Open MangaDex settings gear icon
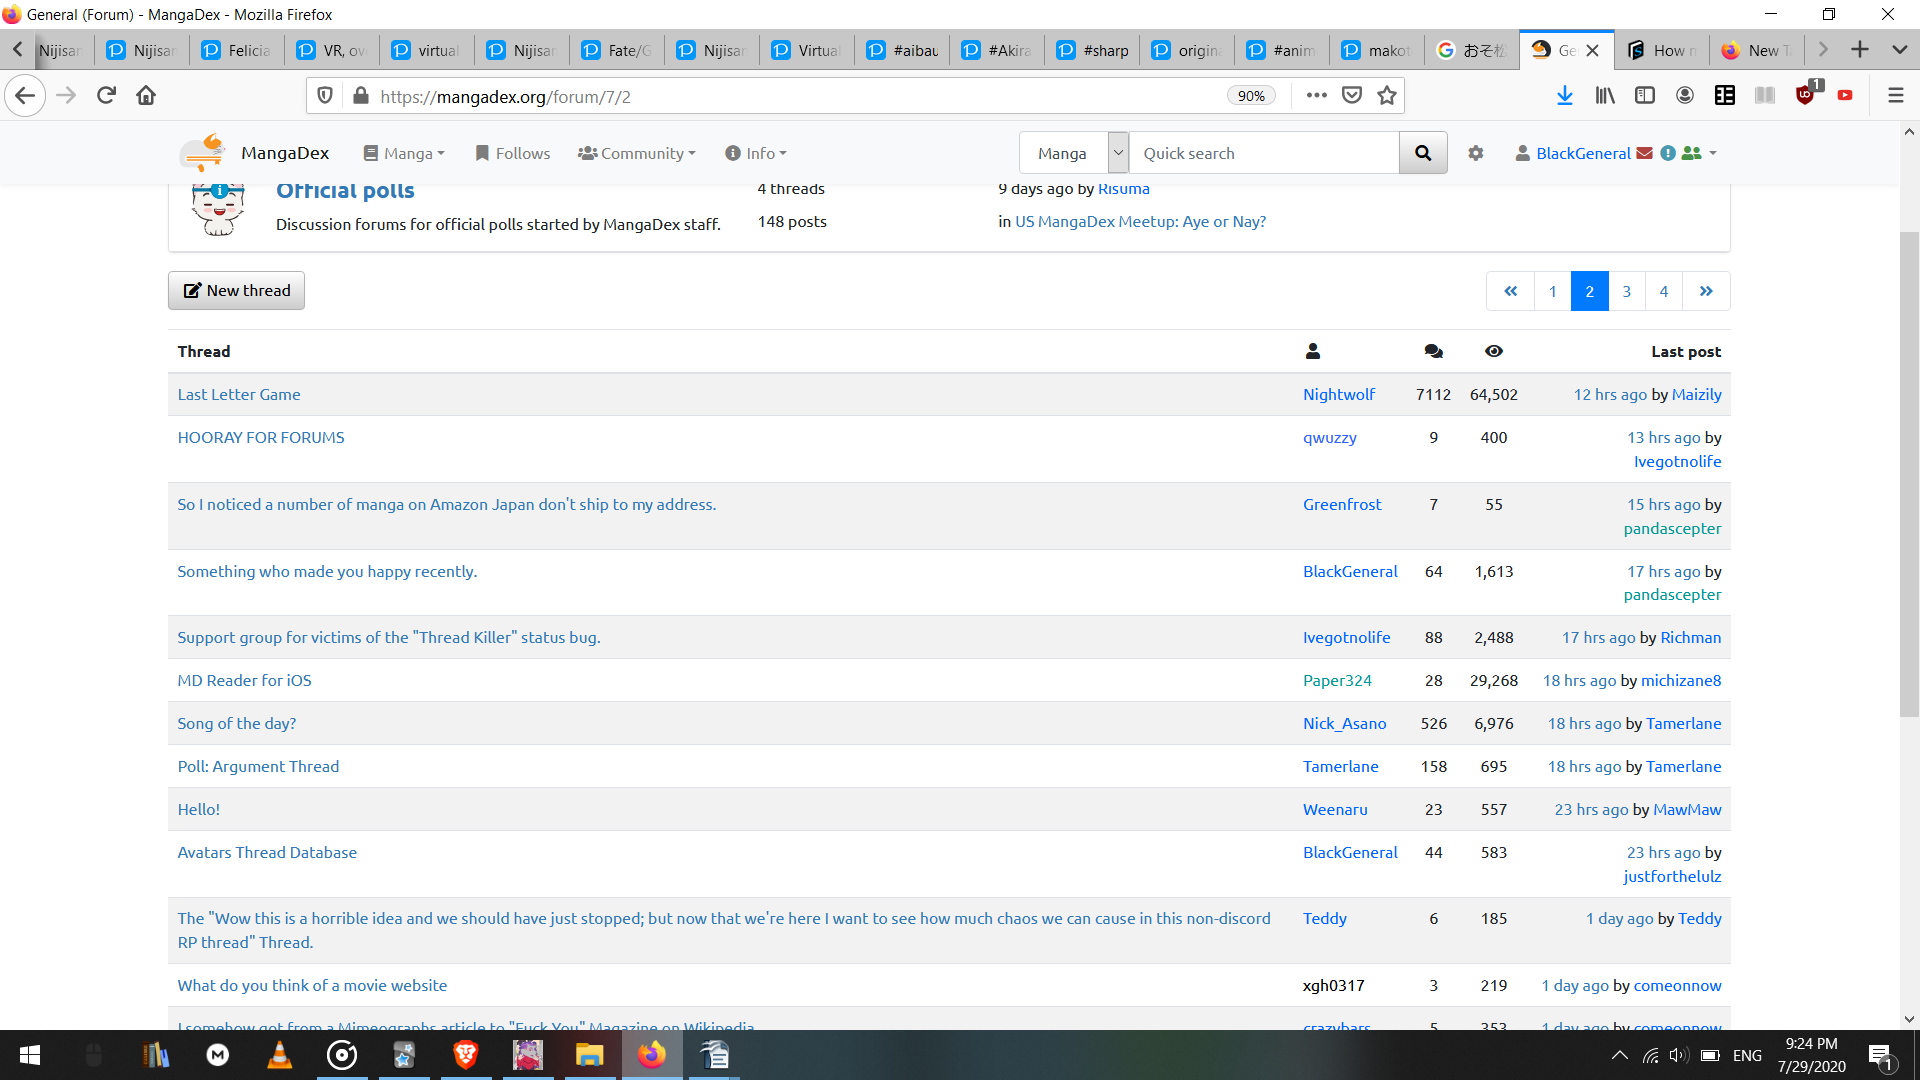This screenshot has height=1080, width=1920. point(1475,153)
